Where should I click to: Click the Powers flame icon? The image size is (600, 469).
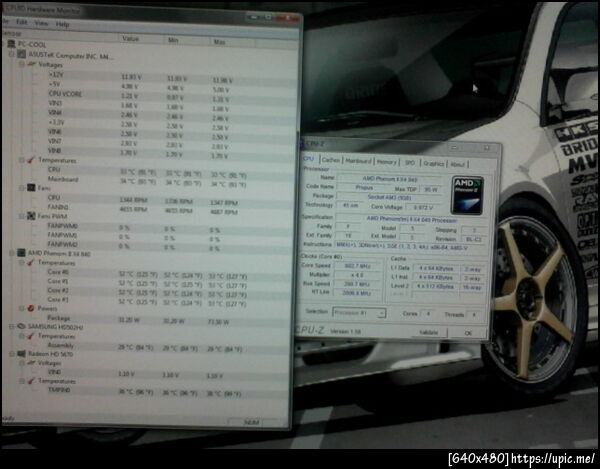pos(31,308)
